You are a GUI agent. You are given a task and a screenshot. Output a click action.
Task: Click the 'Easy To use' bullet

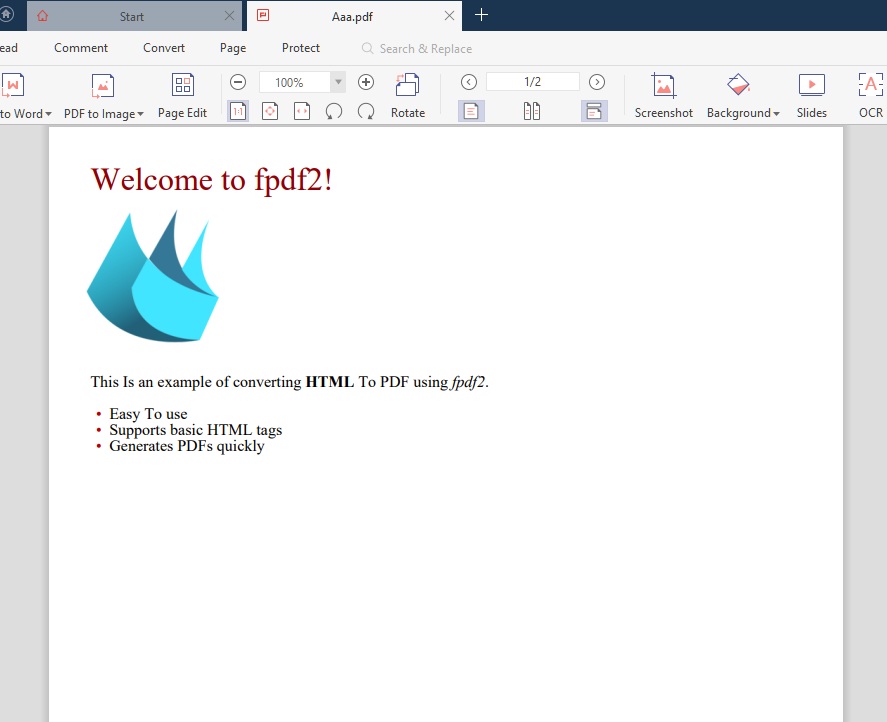tap(148, 414)
